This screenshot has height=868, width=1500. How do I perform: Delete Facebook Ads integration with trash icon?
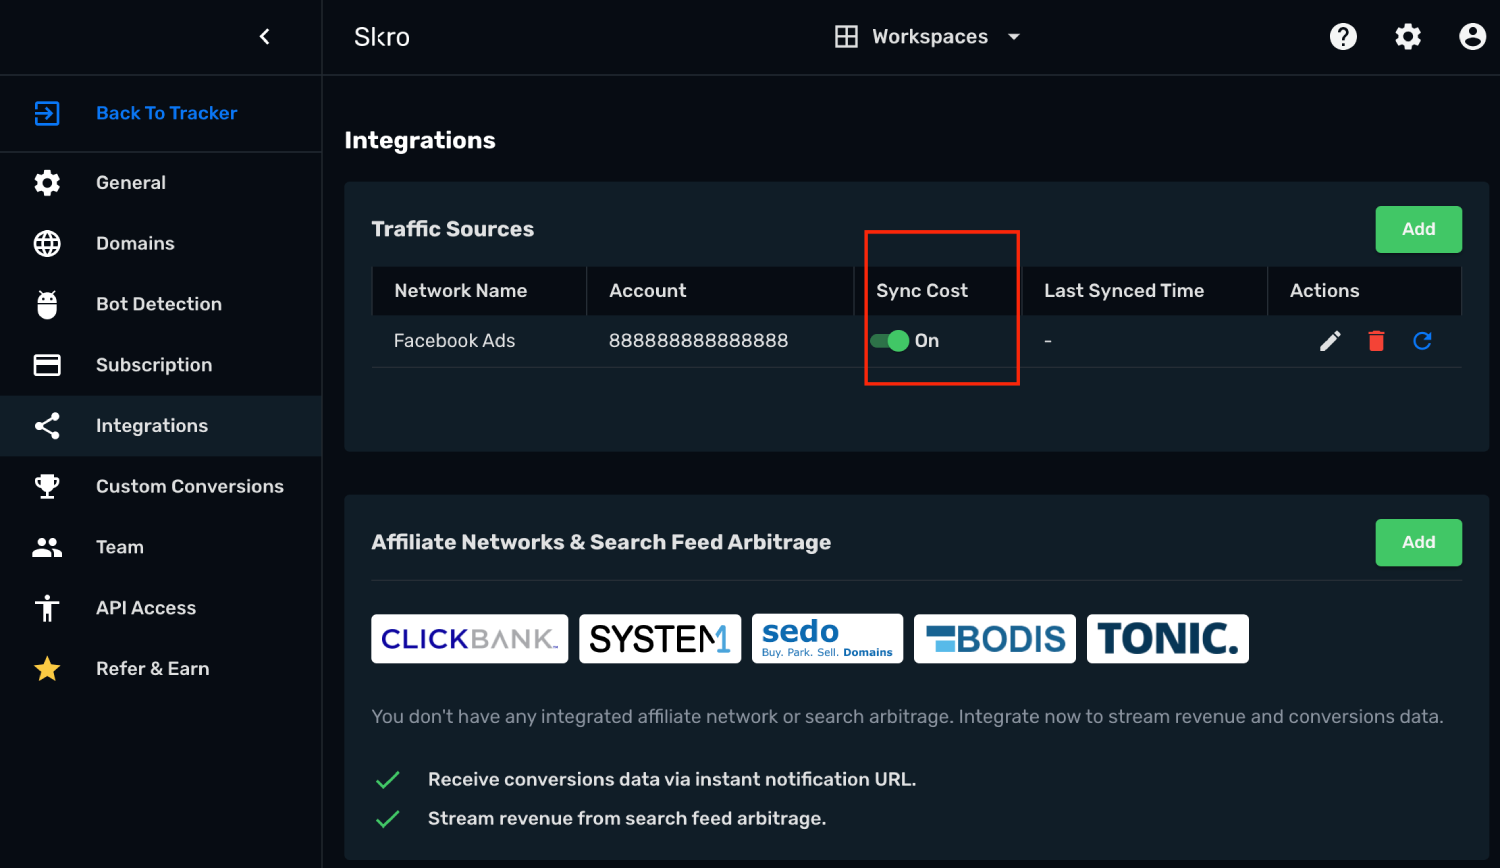[x=1376, y=341]
